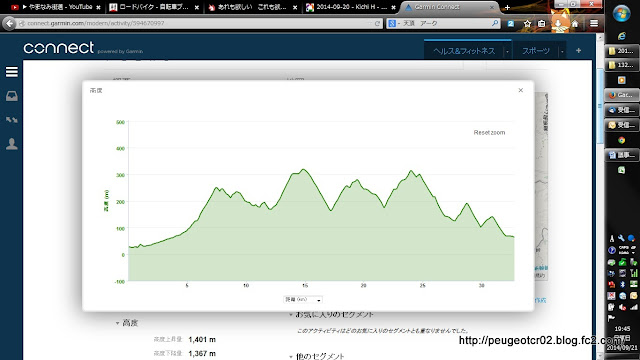This screenshot has height=360, width=640.
Task: Open the Windows Start orb
Action: point(622,14)
